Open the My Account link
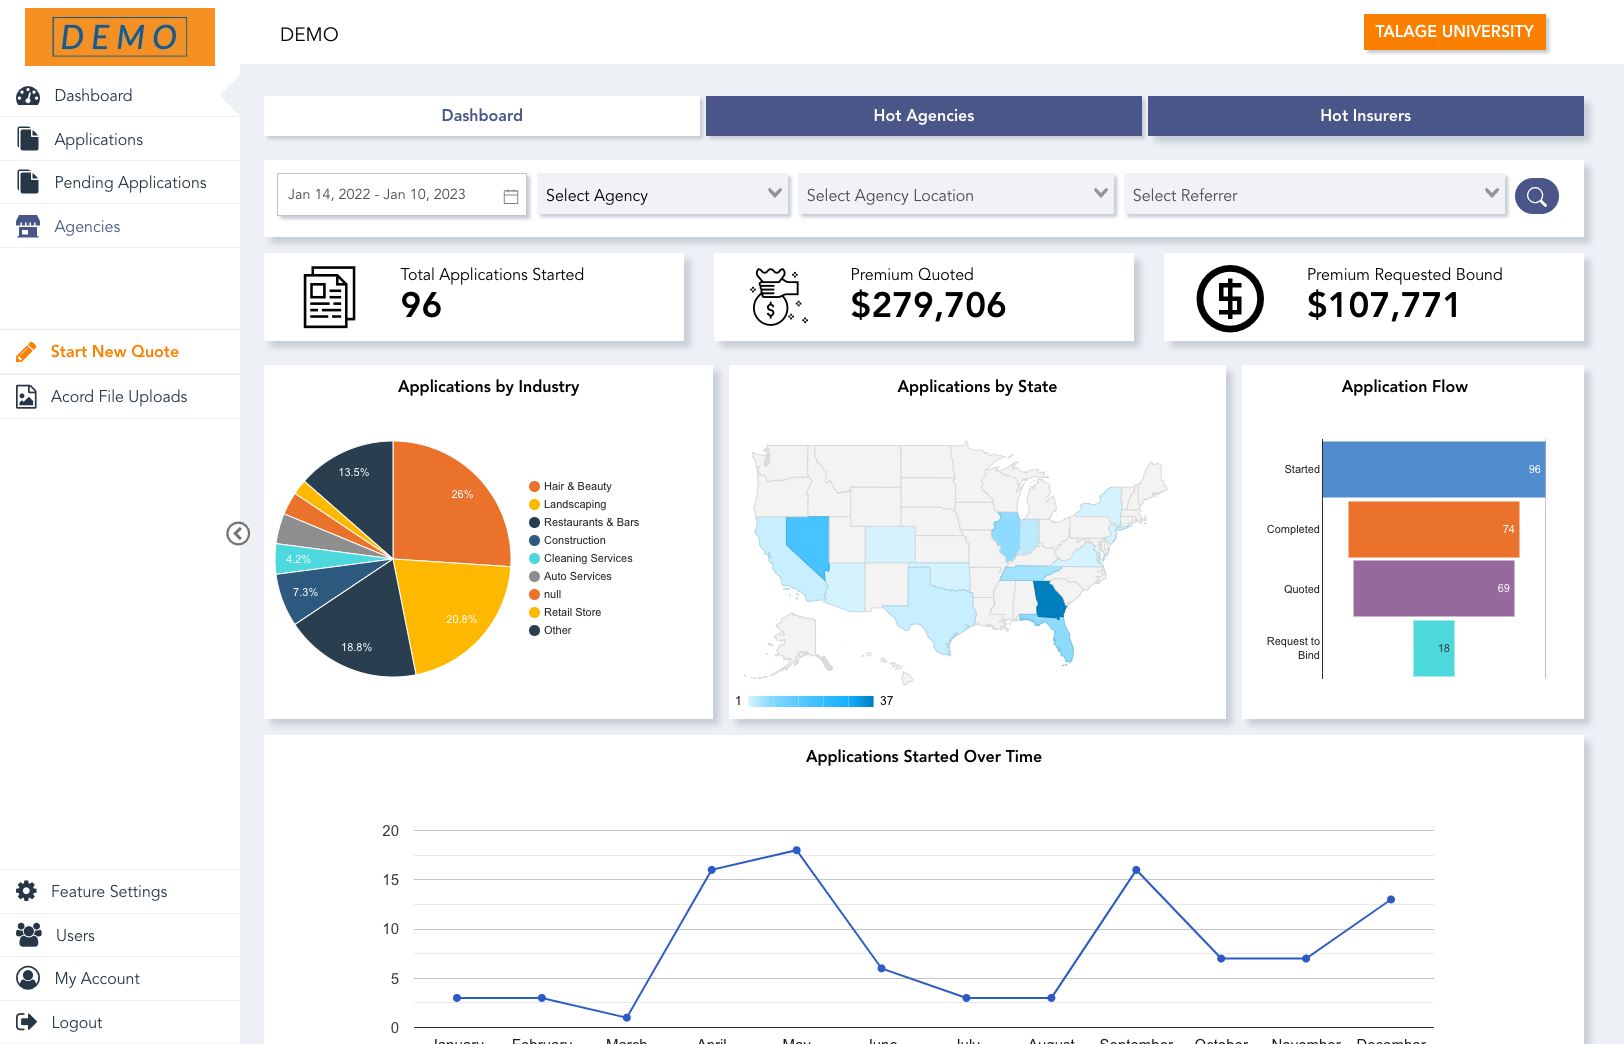Screen dimensions: 1624x1044 [97, 978]
